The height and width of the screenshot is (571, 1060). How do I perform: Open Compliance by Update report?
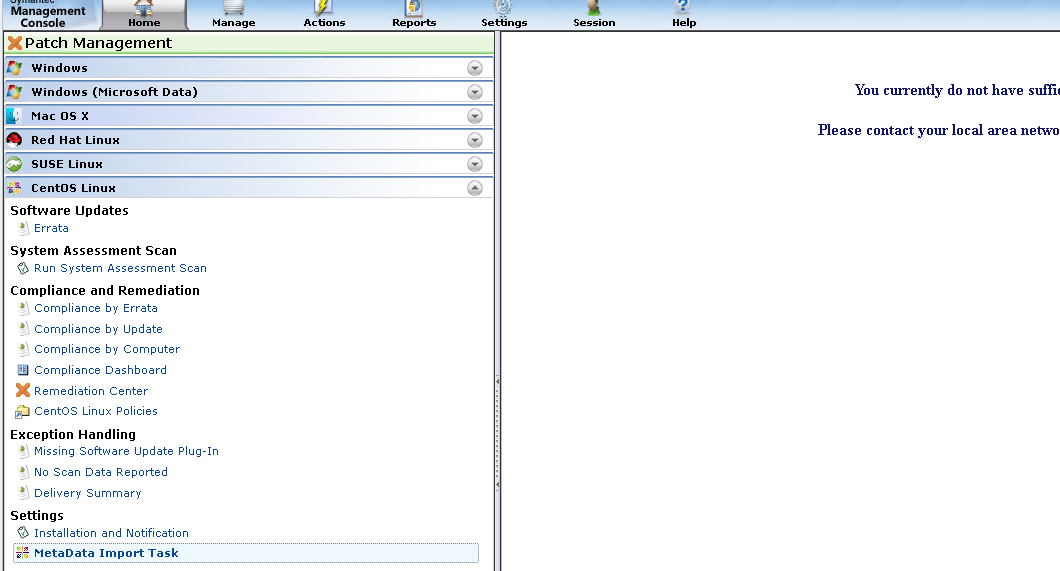(99, 329)
